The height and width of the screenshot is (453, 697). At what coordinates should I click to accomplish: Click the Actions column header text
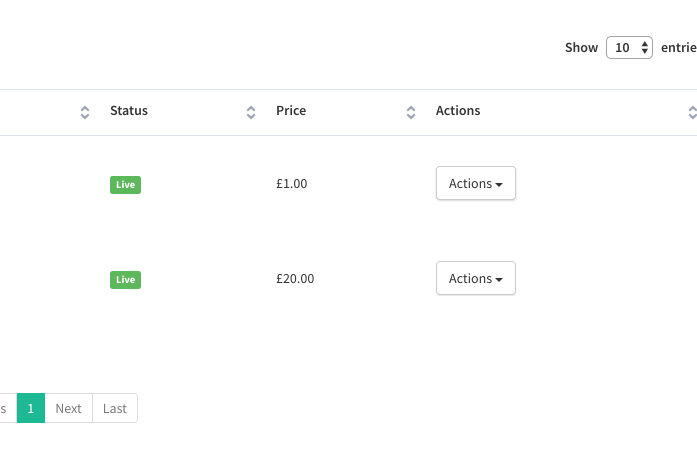click(x=458, y=111)
